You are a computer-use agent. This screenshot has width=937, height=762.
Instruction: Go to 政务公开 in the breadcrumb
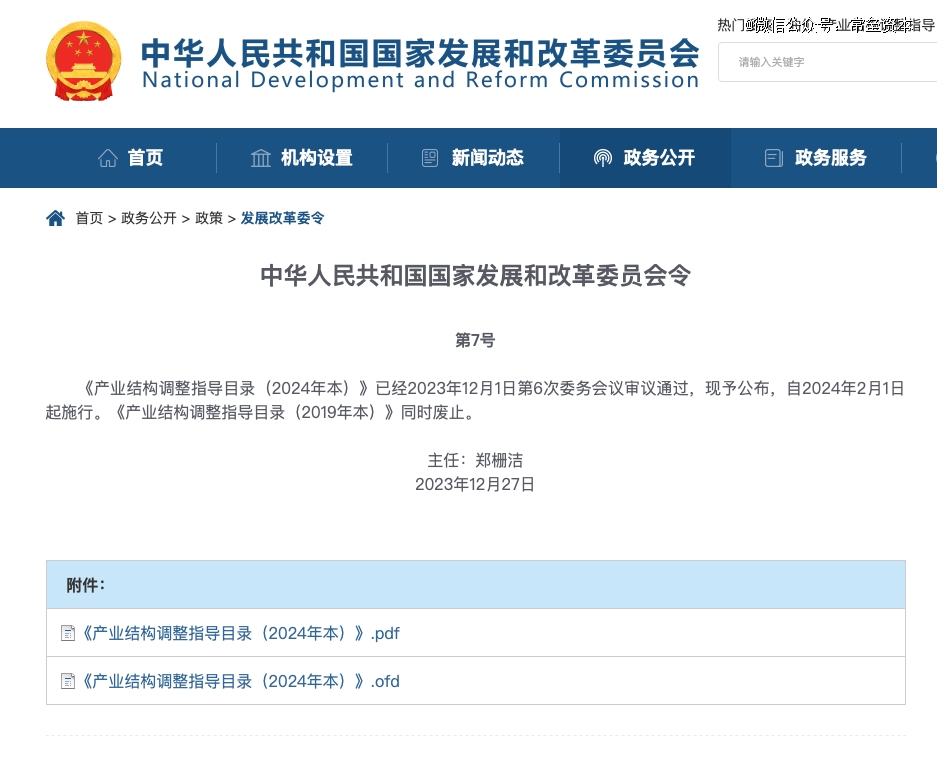point(149,218)
